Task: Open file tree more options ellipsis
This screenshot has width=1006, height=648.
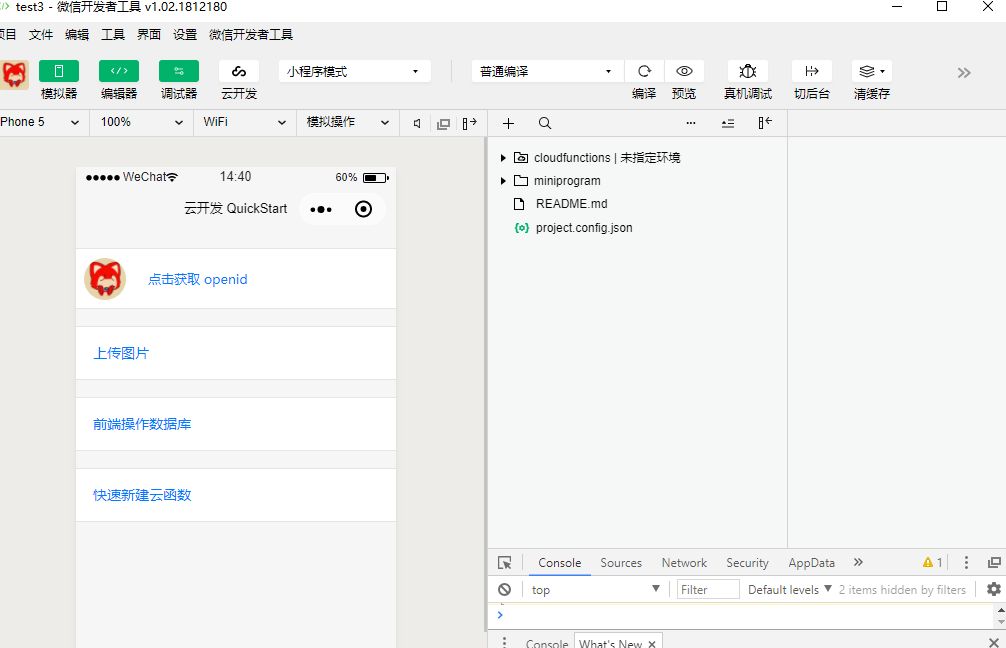Action: (691, 123)
